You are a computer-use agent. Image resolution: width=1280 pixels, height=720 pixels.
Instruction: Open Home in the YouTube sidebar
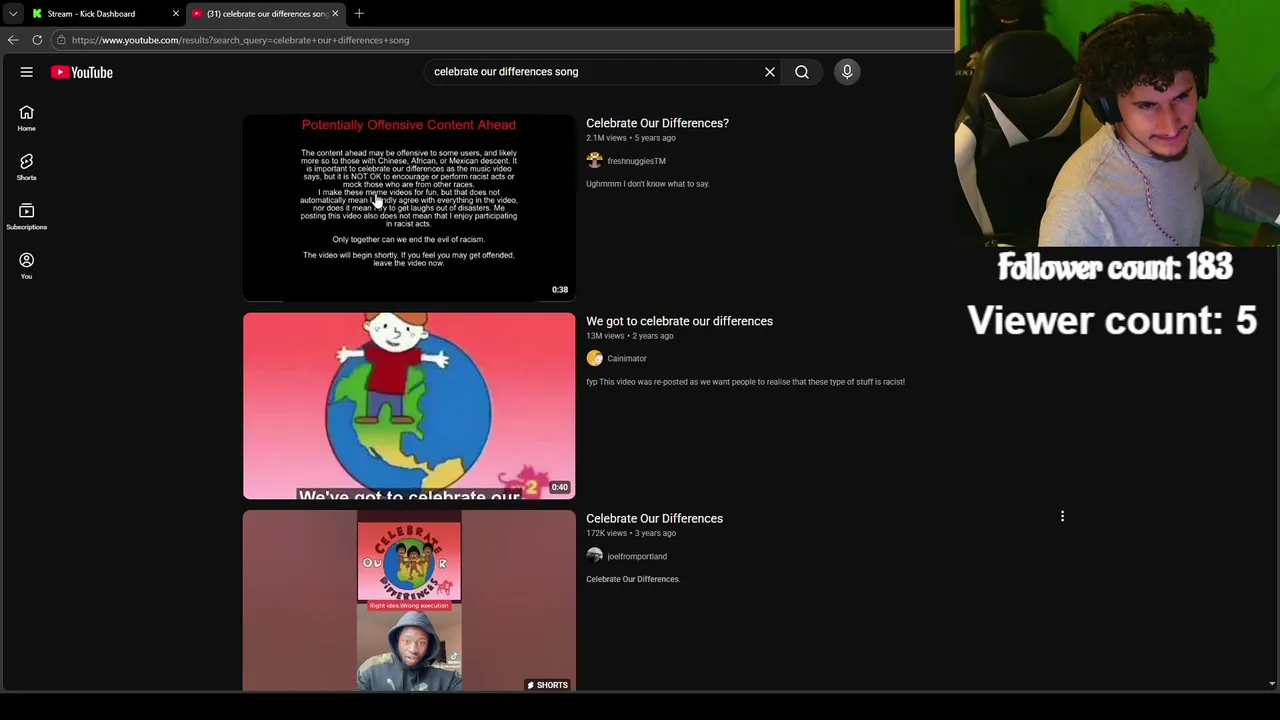(27, 118)
